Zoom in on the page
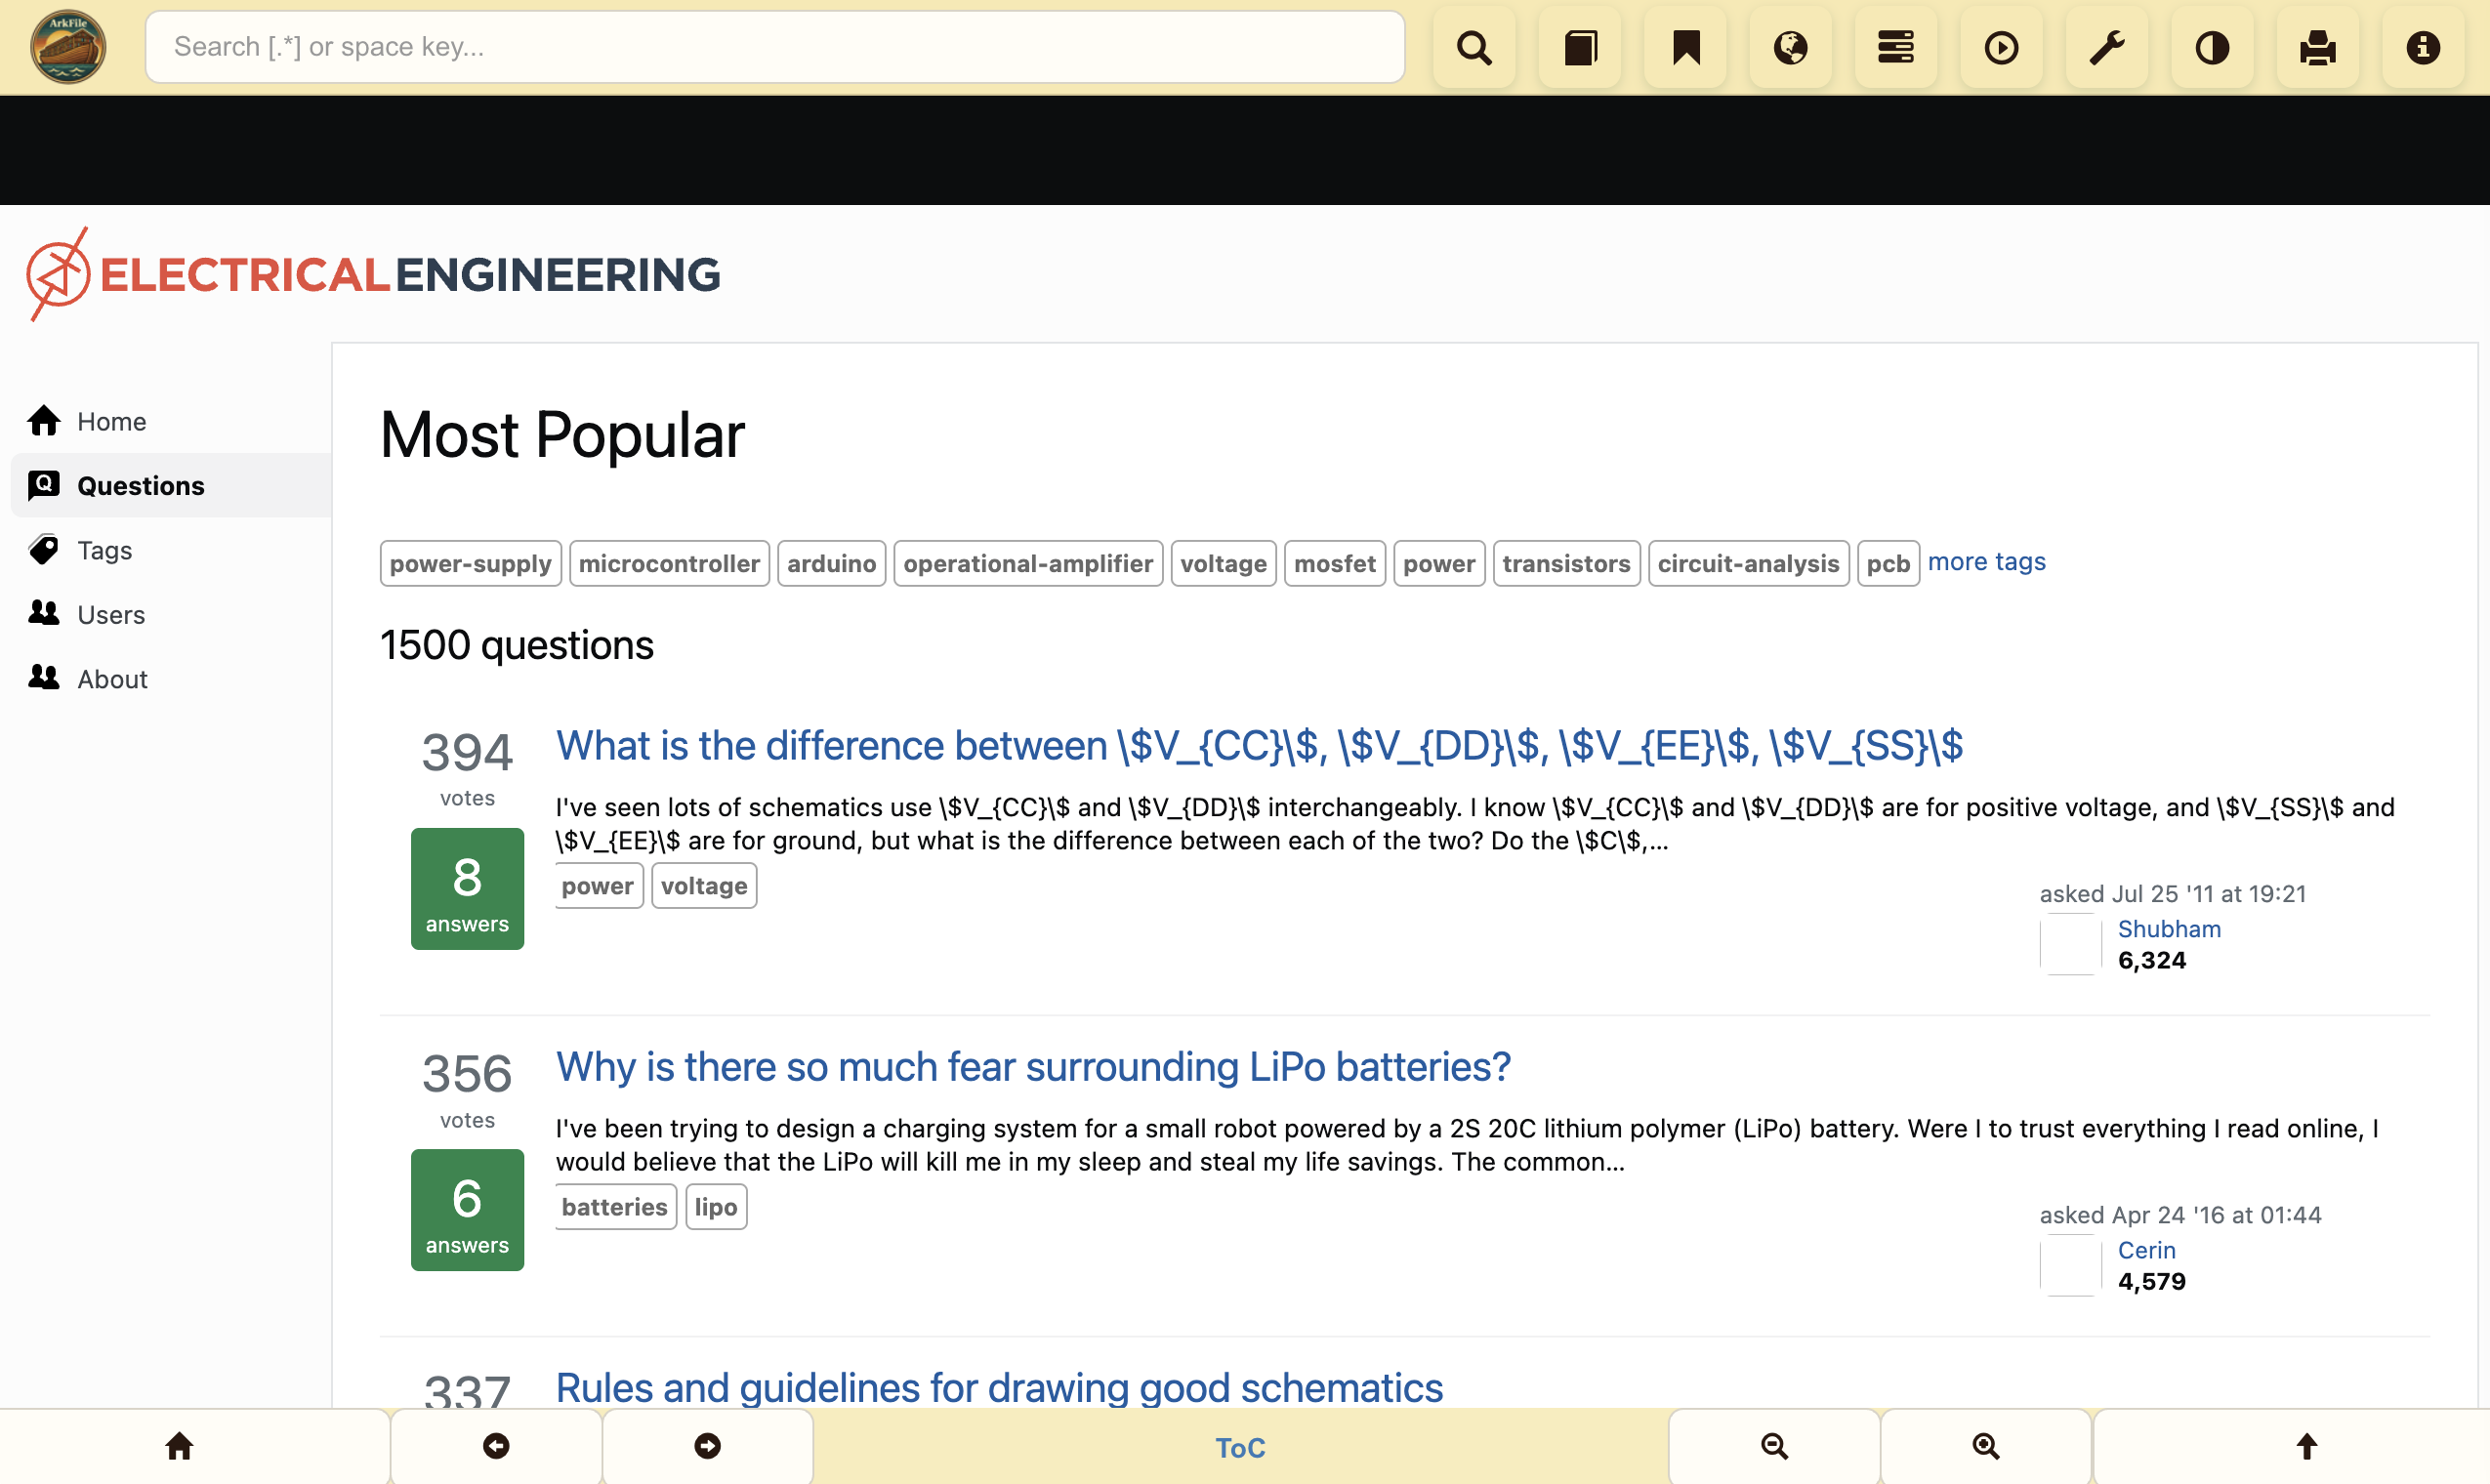 click(x=1985, y=1446)
